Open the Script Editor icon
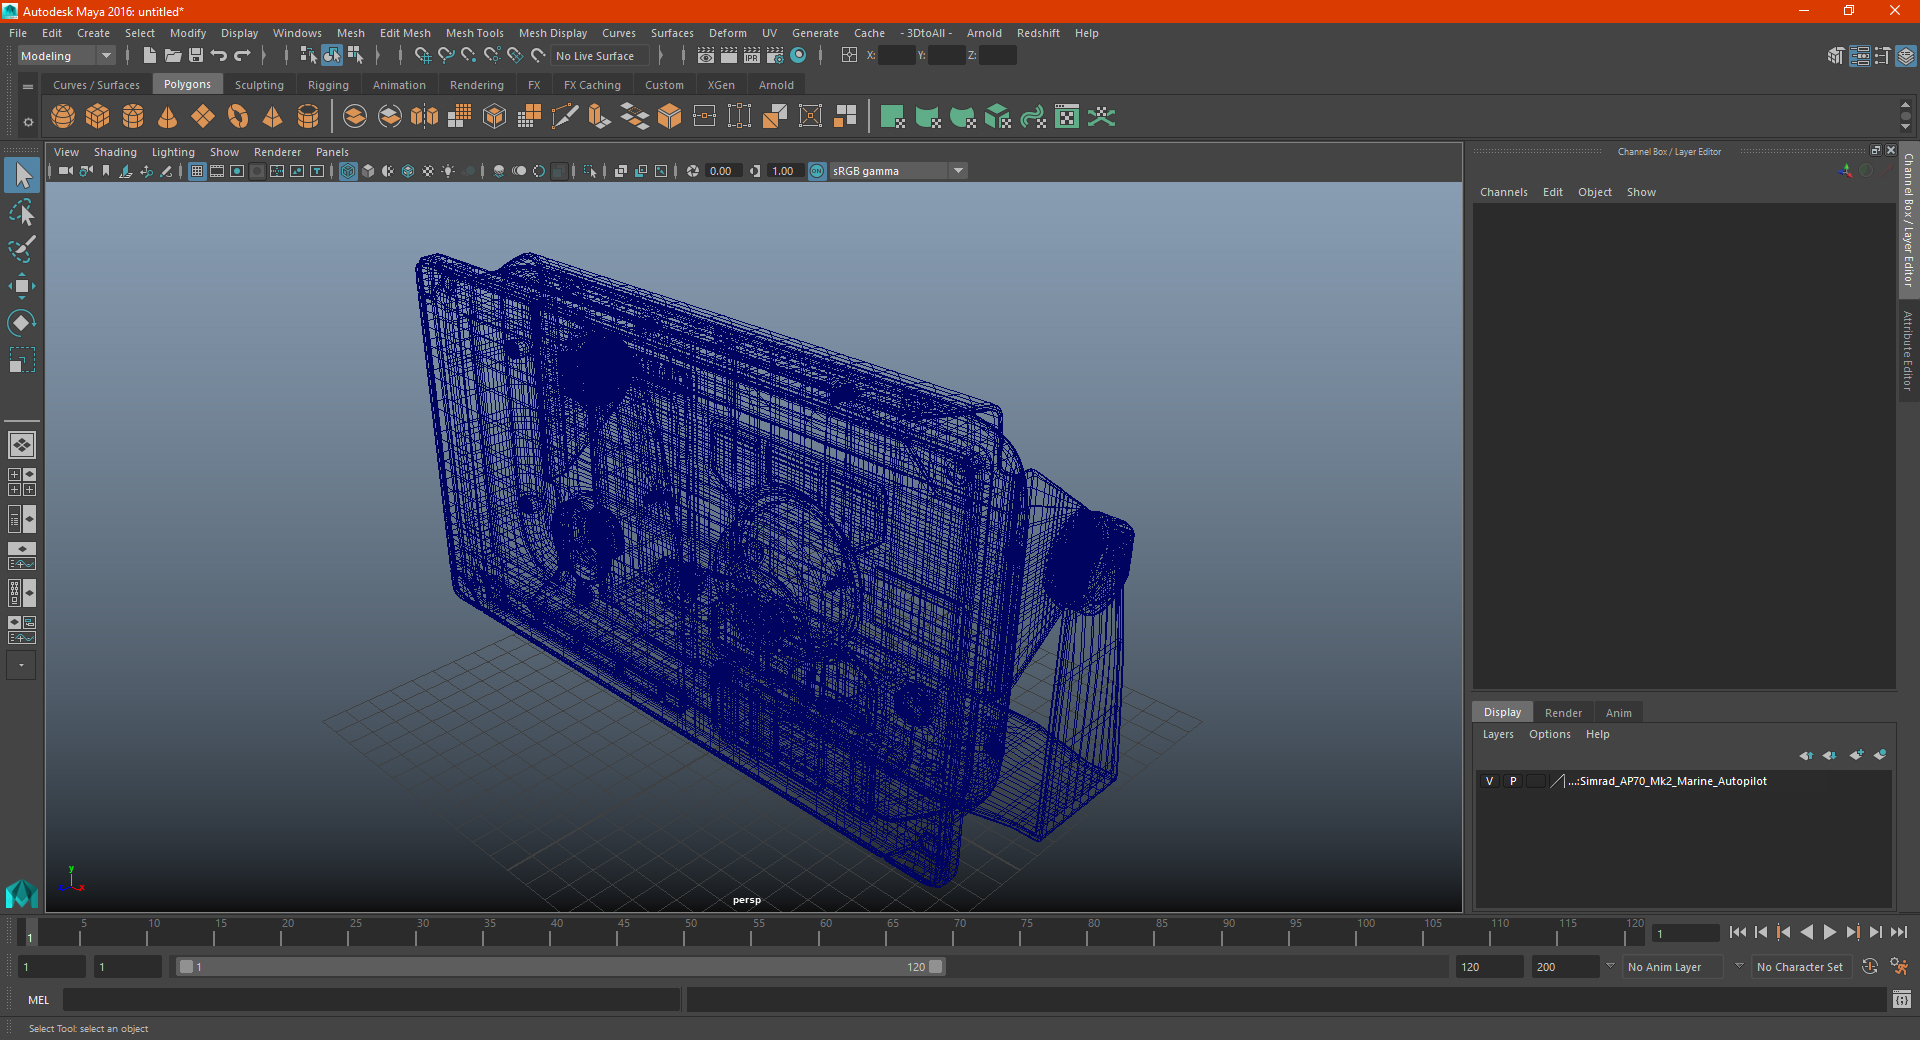Viewport: 1920px width, 1040px height. [1902, 999]
